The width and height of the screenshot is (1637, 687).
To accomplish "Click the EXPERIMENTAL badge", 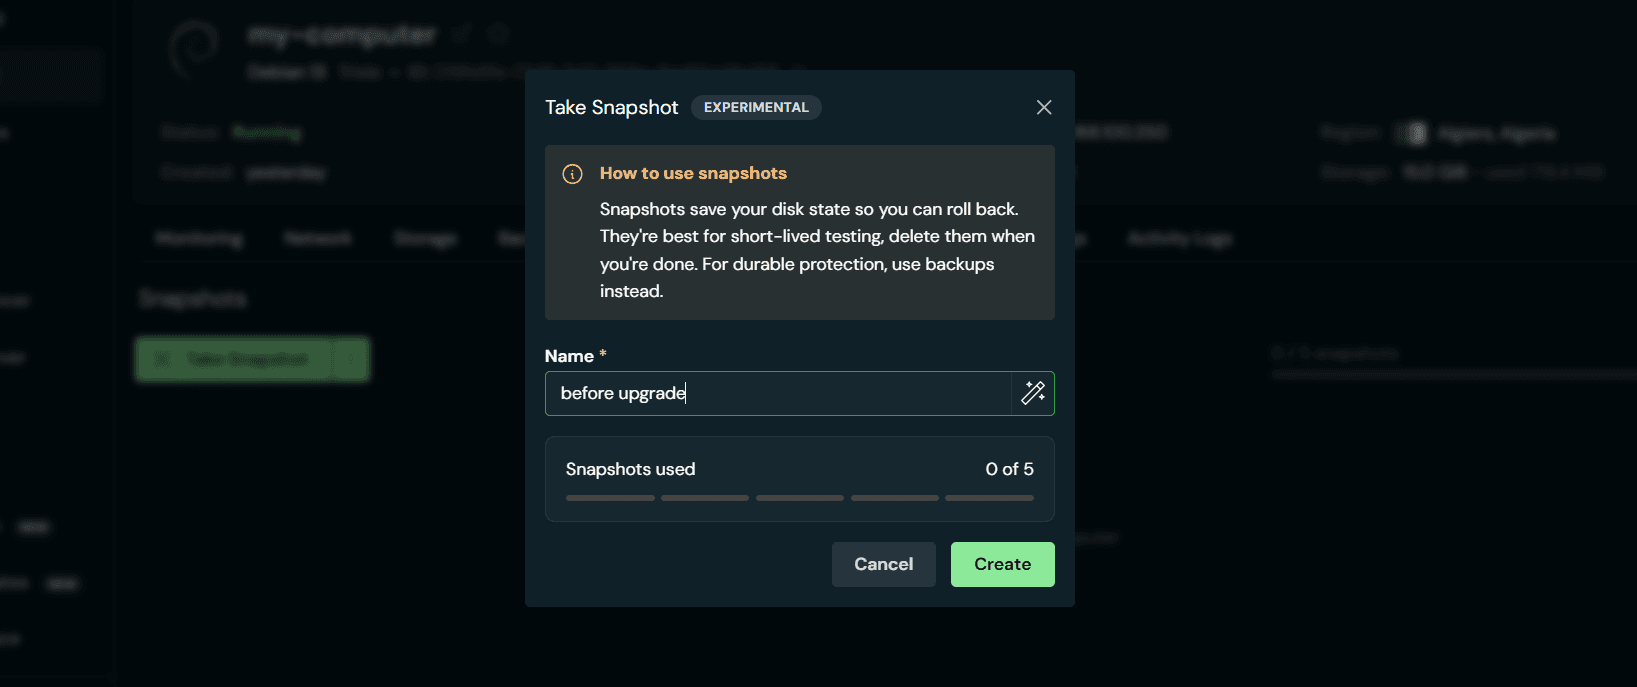I will (756, 107).
